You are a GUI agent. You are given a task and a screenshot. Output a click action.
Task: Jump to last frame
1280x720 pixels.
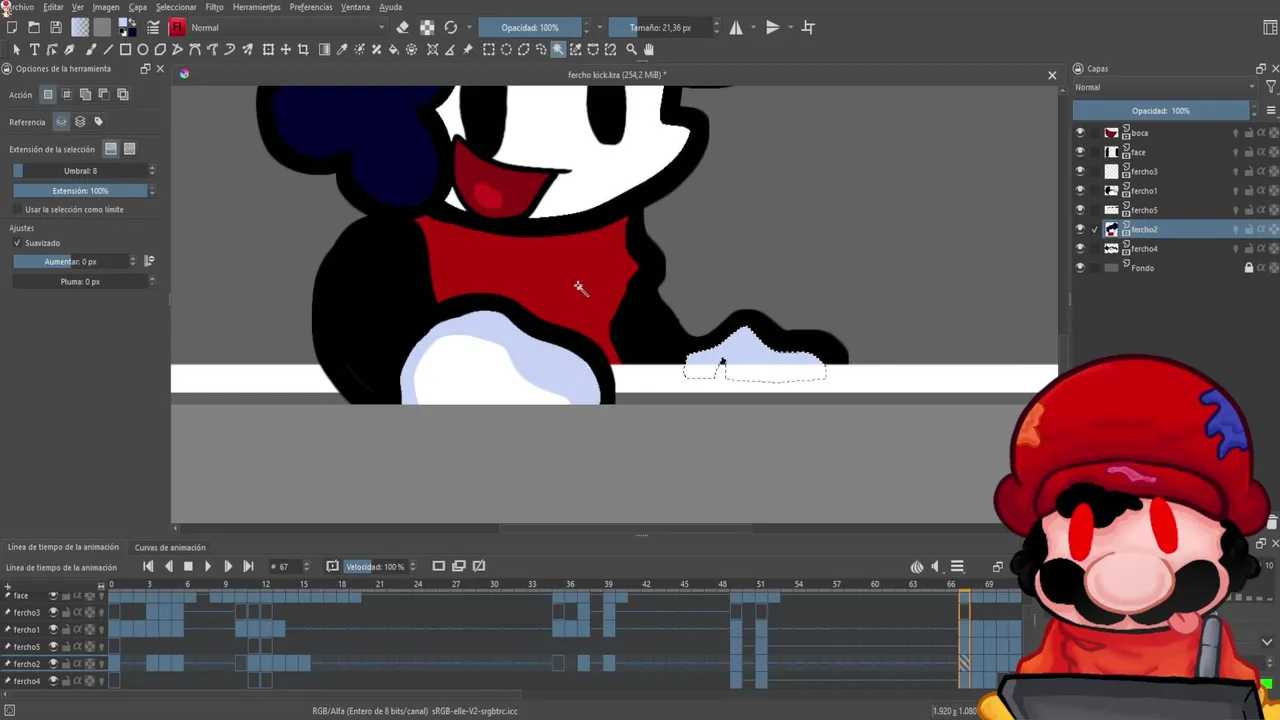[248, 566]
